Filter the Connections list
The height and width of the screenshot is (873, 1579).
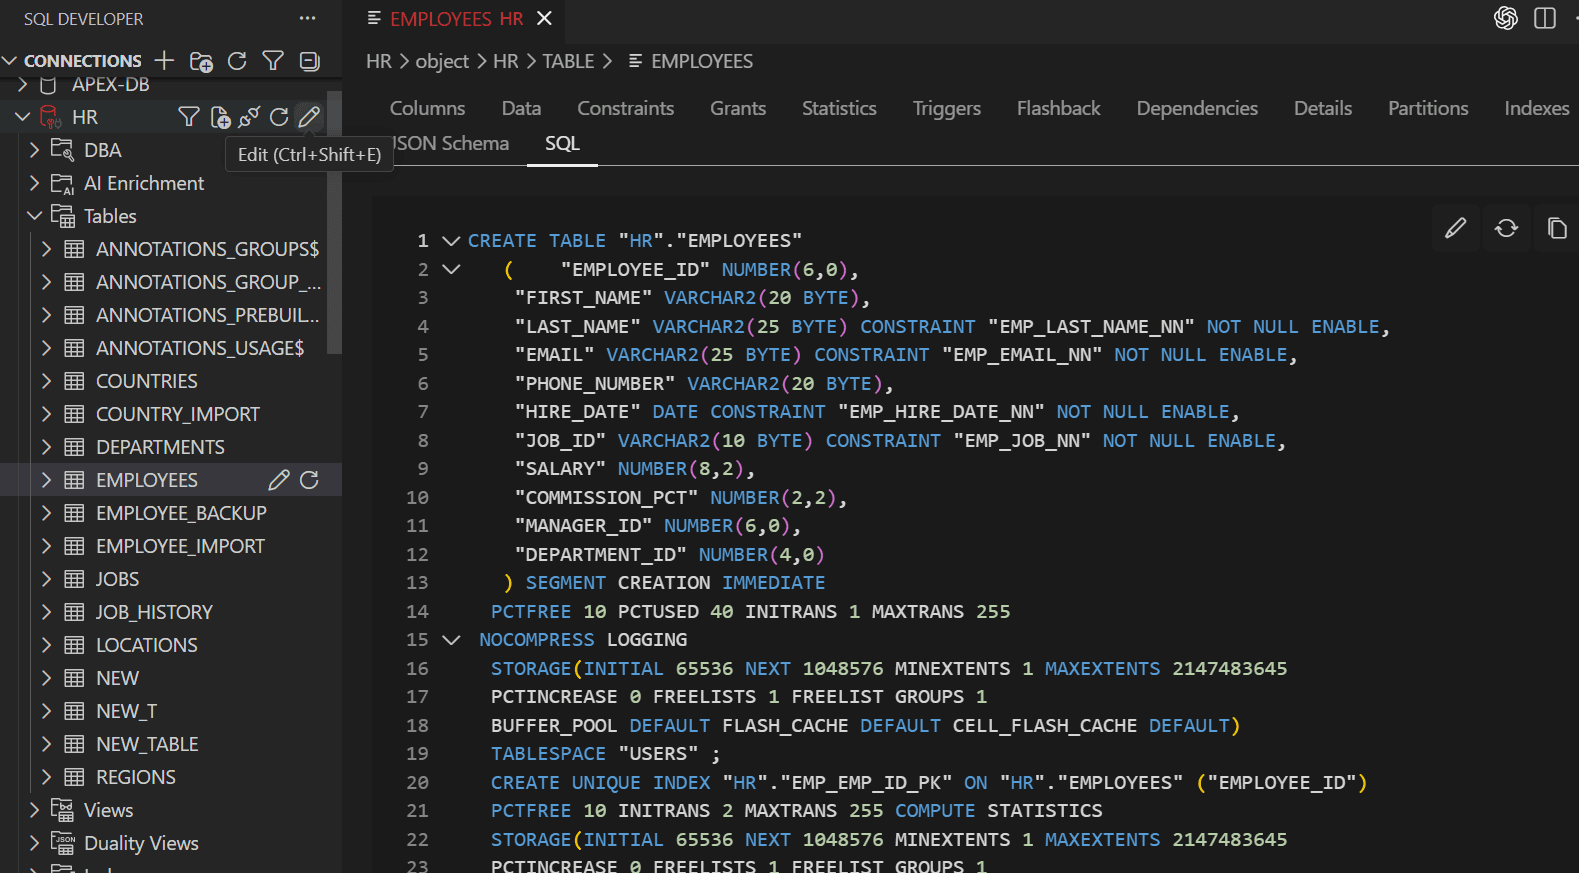[x=273, y=61]
